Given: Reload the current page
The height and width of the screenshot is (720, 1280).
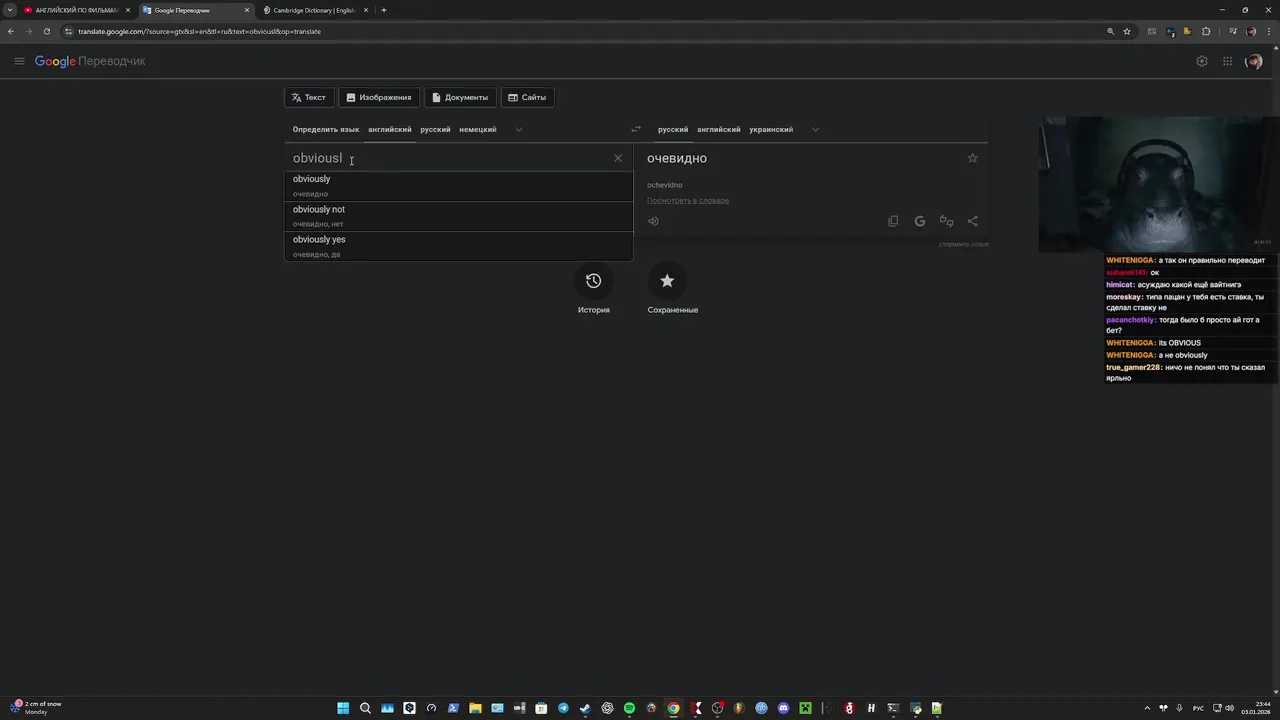Looking at the screenshot, I should point(46,31).
